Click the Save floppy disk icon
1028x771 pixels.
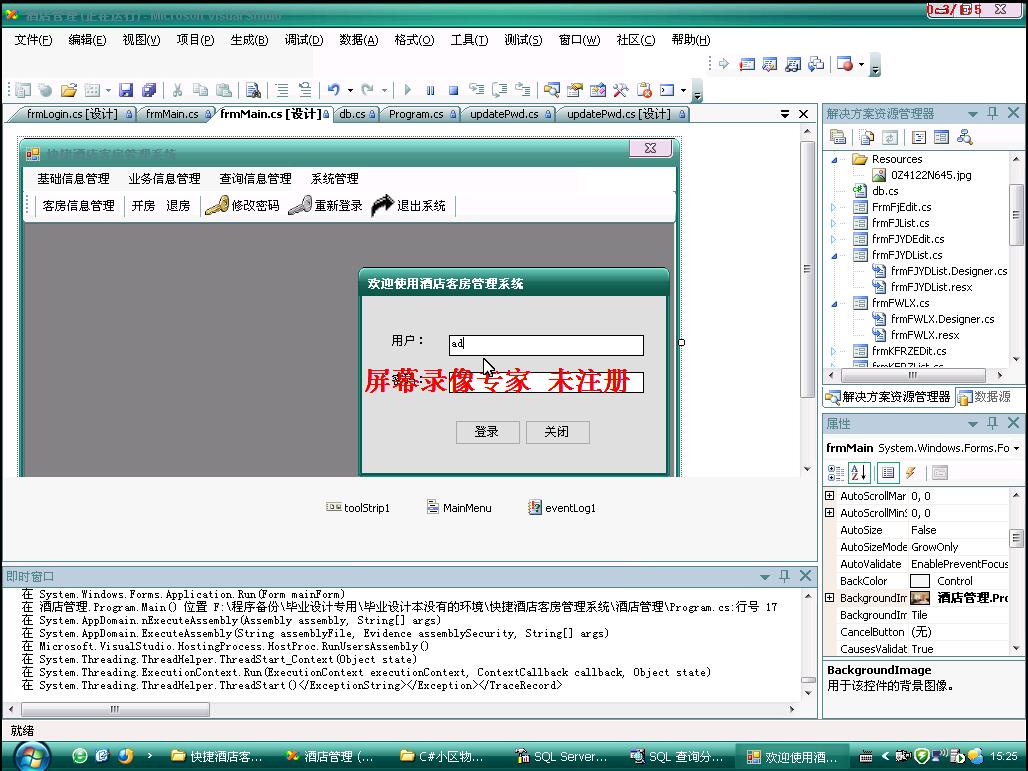[126, 90]
